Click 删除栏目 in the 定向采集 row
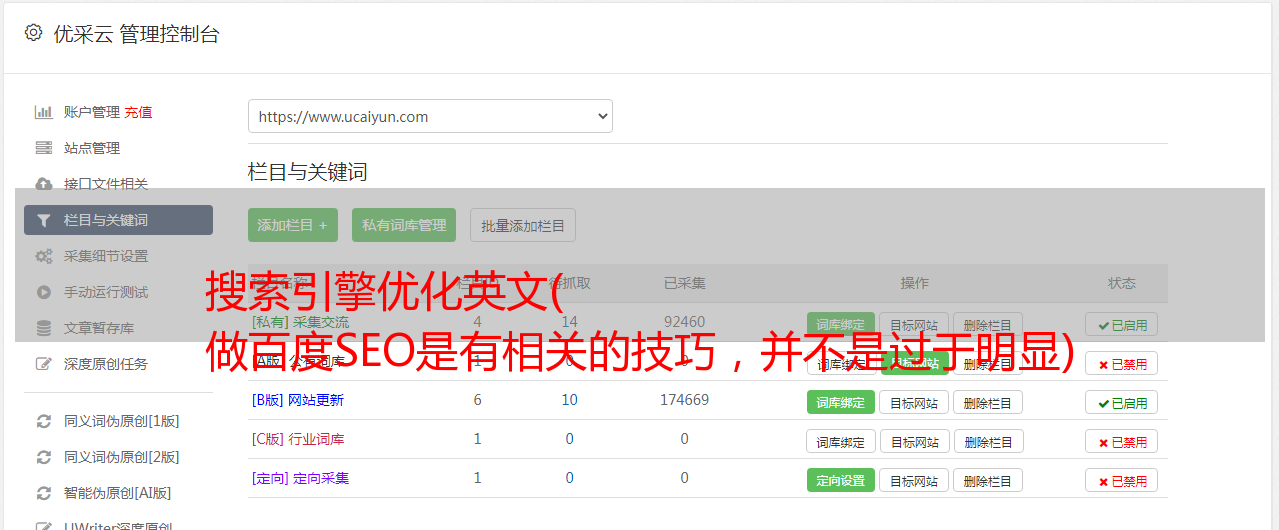The image size is (1279, 530). tap(988, 480)
